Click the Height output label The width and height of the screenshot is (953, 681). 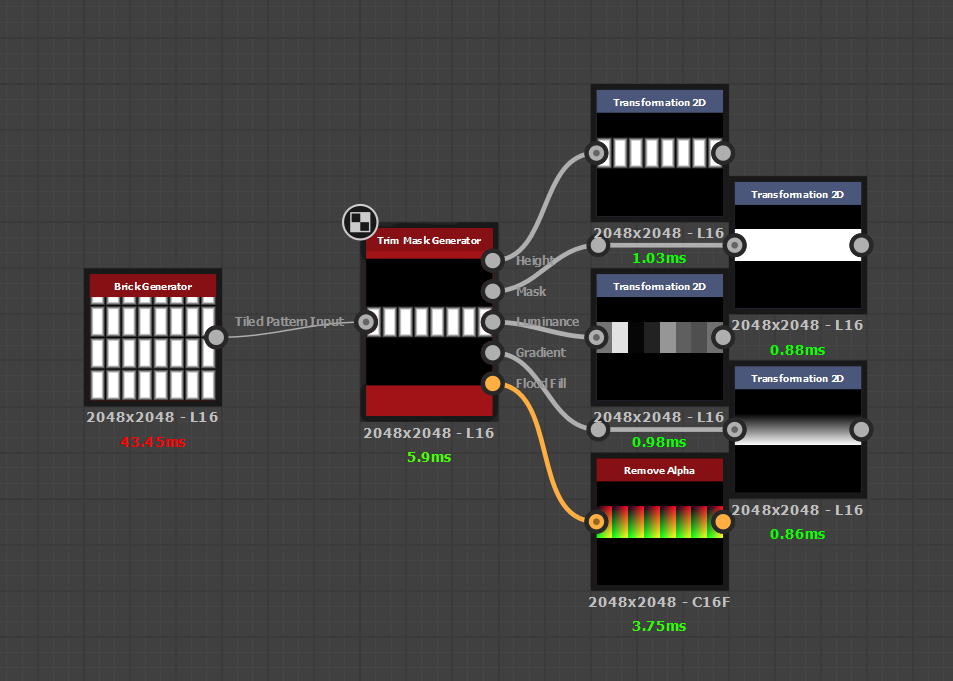pyautogui.click(x=535, y=261)
